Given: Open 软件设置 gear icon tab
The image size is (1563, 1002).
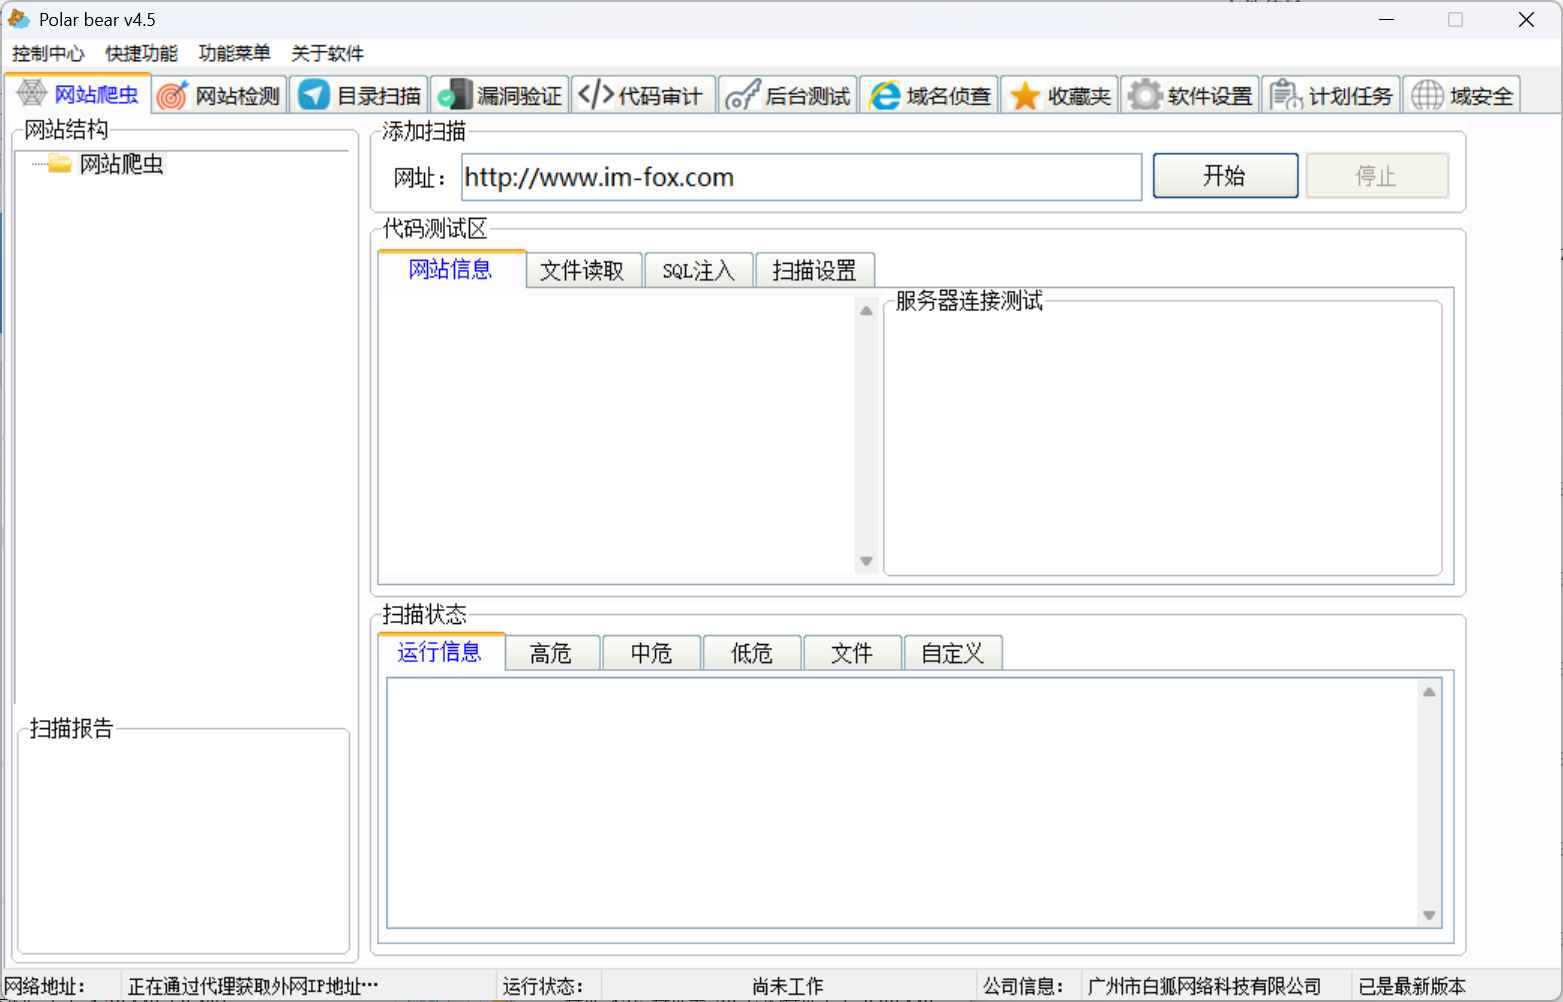Looking at the screenshot, I should (x=1191, y=96).
